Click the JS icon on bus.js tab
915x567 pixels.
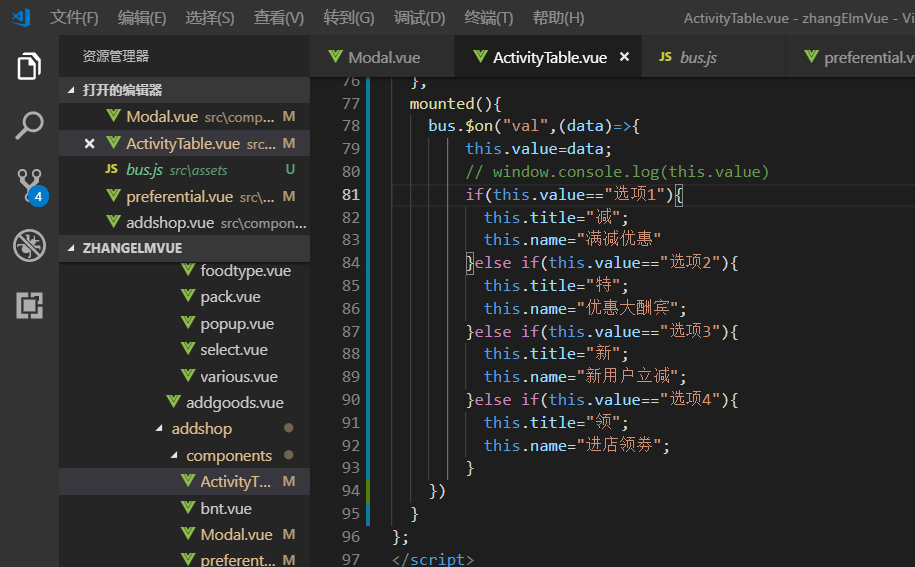[665, 57]
